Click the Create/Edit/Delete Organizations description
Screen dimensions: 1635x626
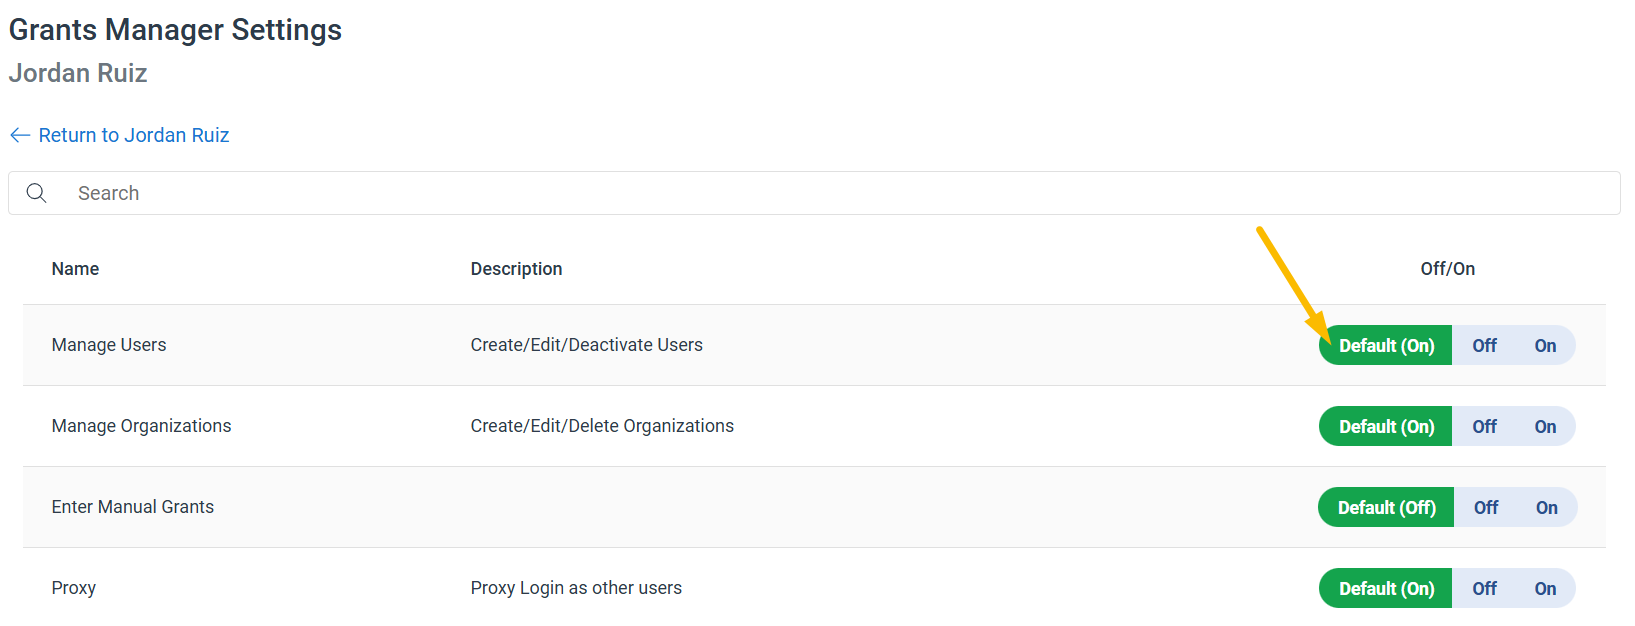pyautogui.click(x=602, y=426)
